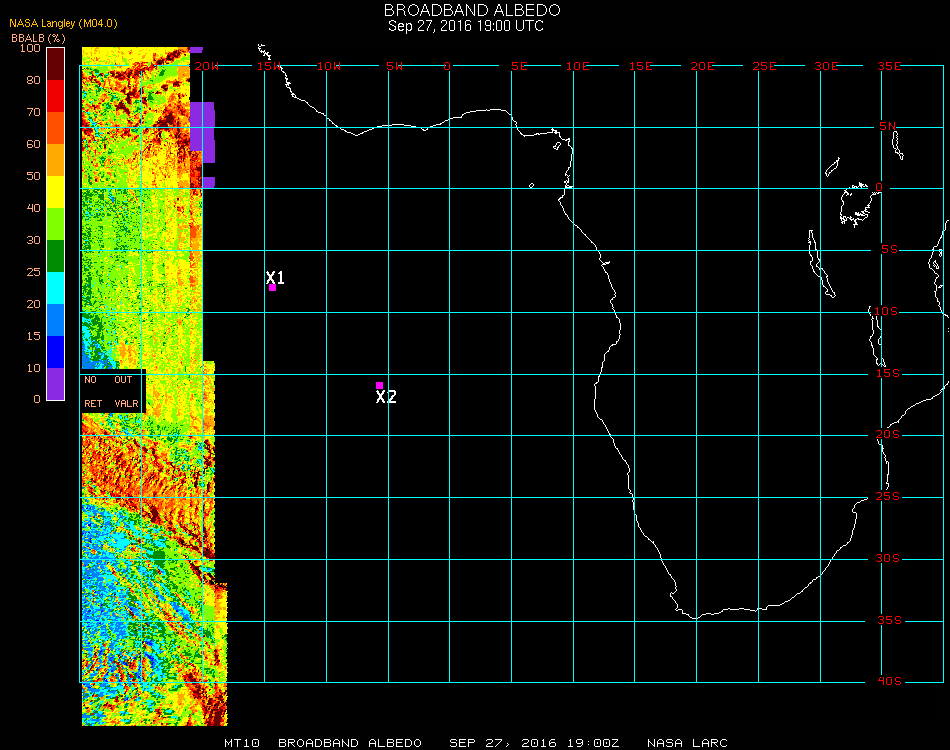
Task: Click the footer text 'NASA LARC'
Action: pos(687,743)
